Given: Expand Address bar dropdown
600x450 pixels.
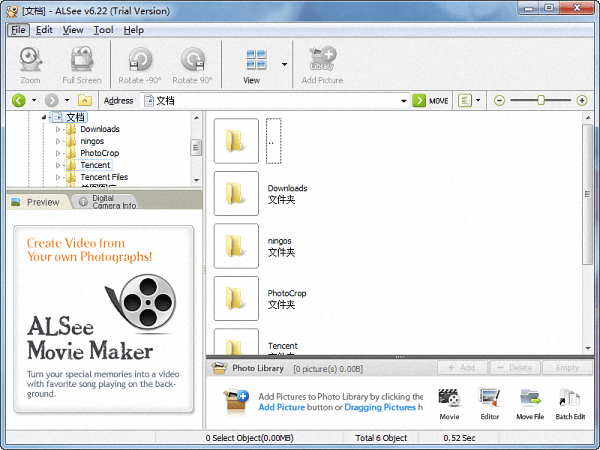Looking at the screenshot, I should (403, 101).
